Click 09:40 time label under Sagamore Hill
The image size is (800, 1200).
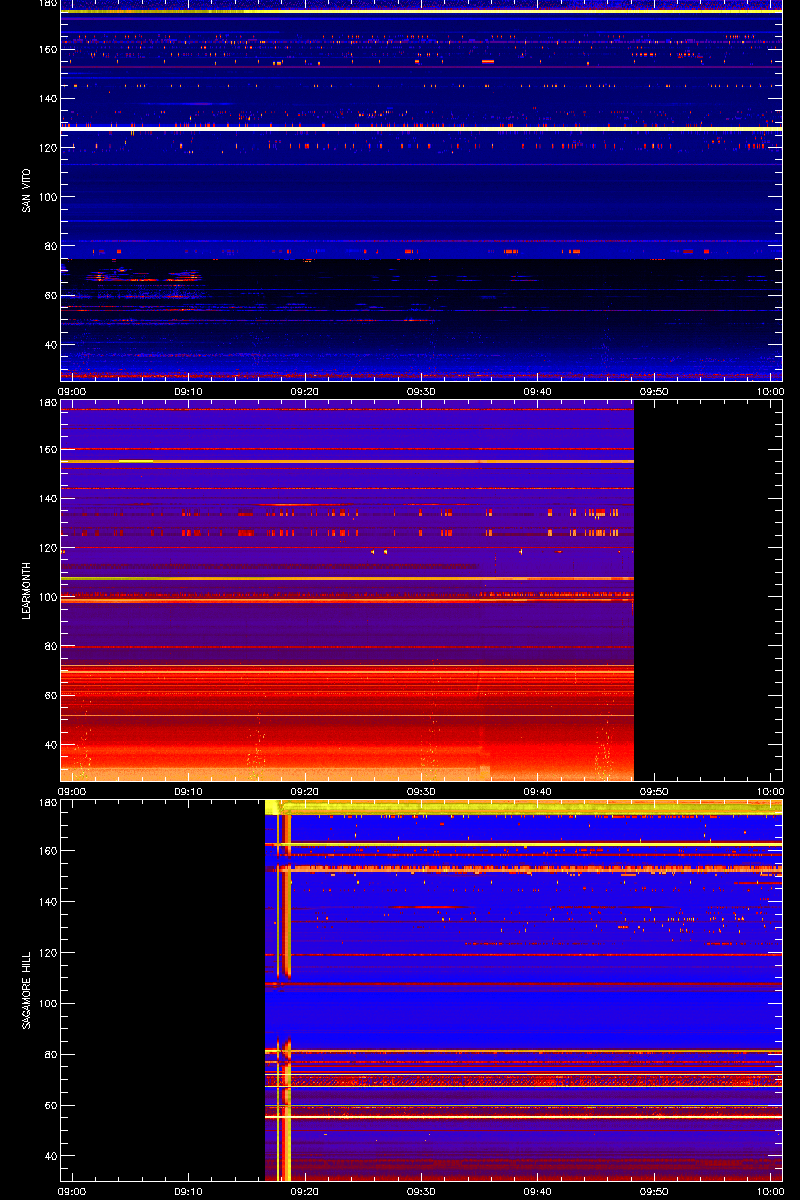[x=538, y=1192]
